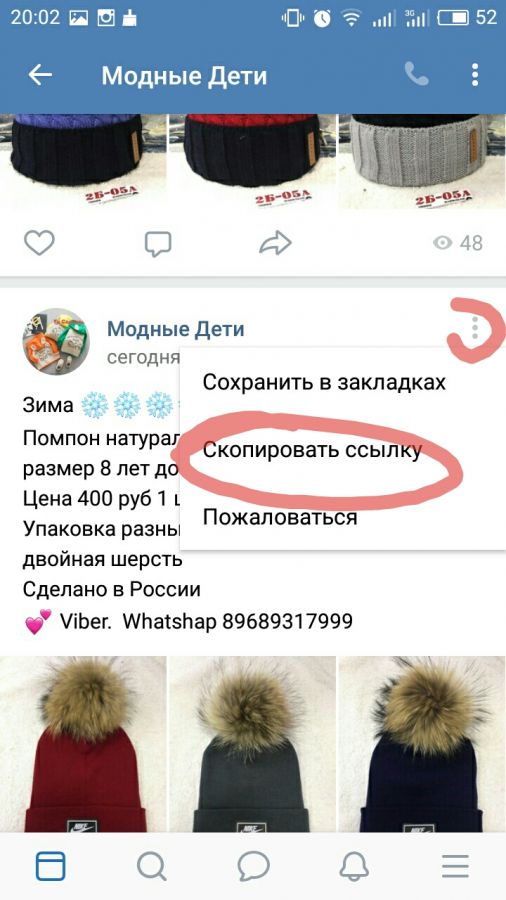The height and width of the screenshot is (900, 506).
Task: Open header three-dot overflow menu
Action: (x=474, y=75)
